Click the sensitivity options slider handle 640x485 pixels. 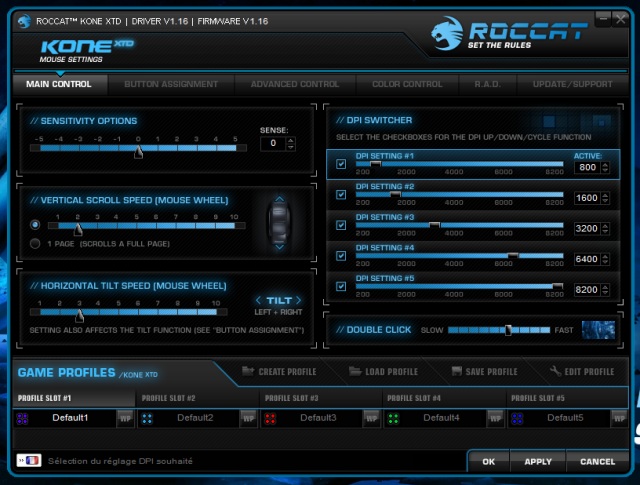(x=139, y=152)
